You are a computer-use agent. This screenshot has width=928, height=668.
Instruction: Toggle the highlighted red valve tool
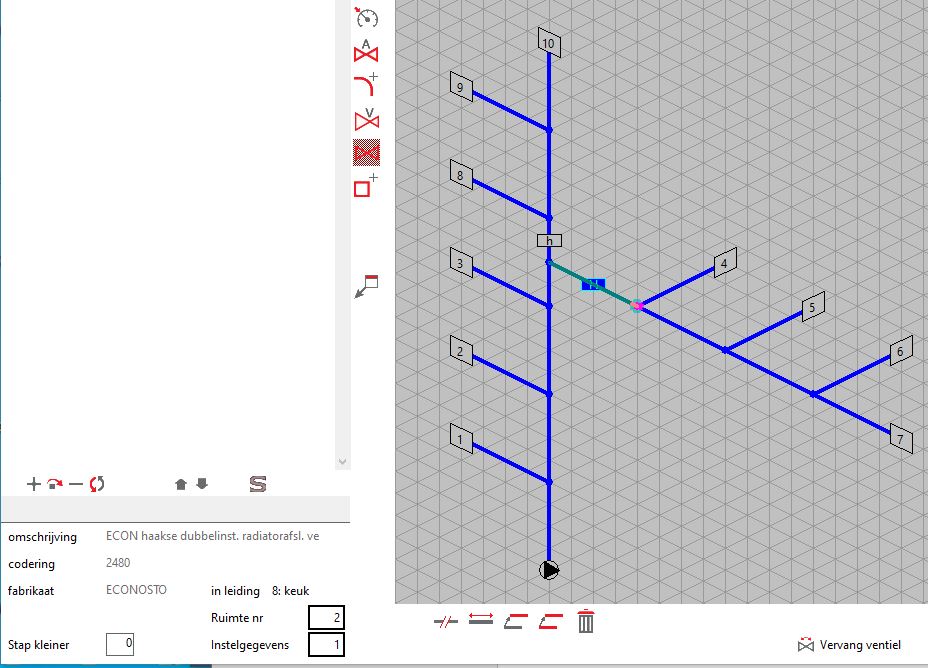(x=366, y=152)
